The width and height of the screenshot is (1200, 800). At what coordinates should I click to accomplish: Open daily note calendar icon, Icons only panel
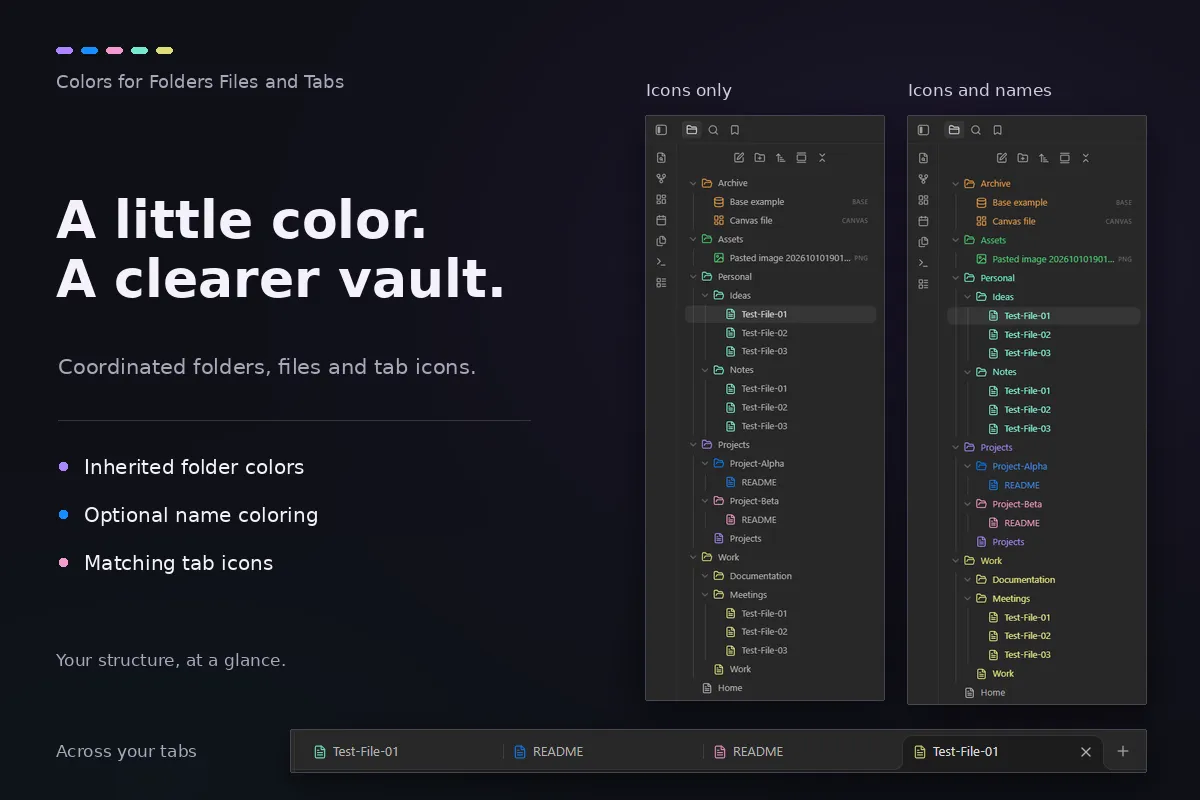tap(661, 220)
